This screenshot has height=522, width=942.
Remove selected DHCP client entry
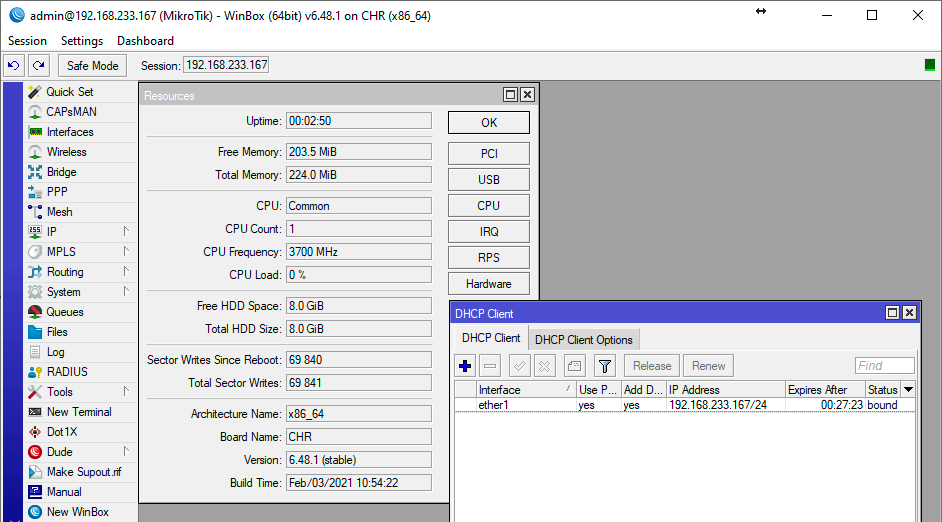tap(490, 366)
